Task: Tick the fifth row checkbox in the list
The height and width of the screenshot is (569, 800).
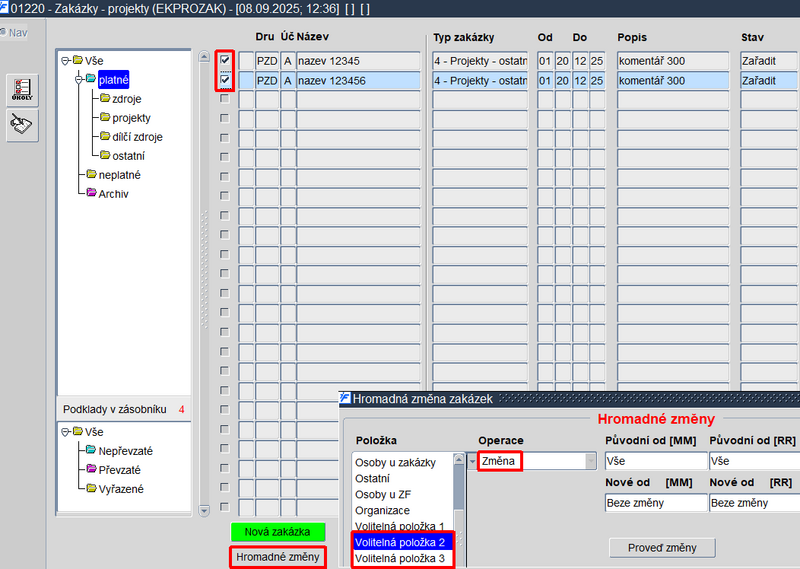Action: pyautogui.click(x=224, y=138)
